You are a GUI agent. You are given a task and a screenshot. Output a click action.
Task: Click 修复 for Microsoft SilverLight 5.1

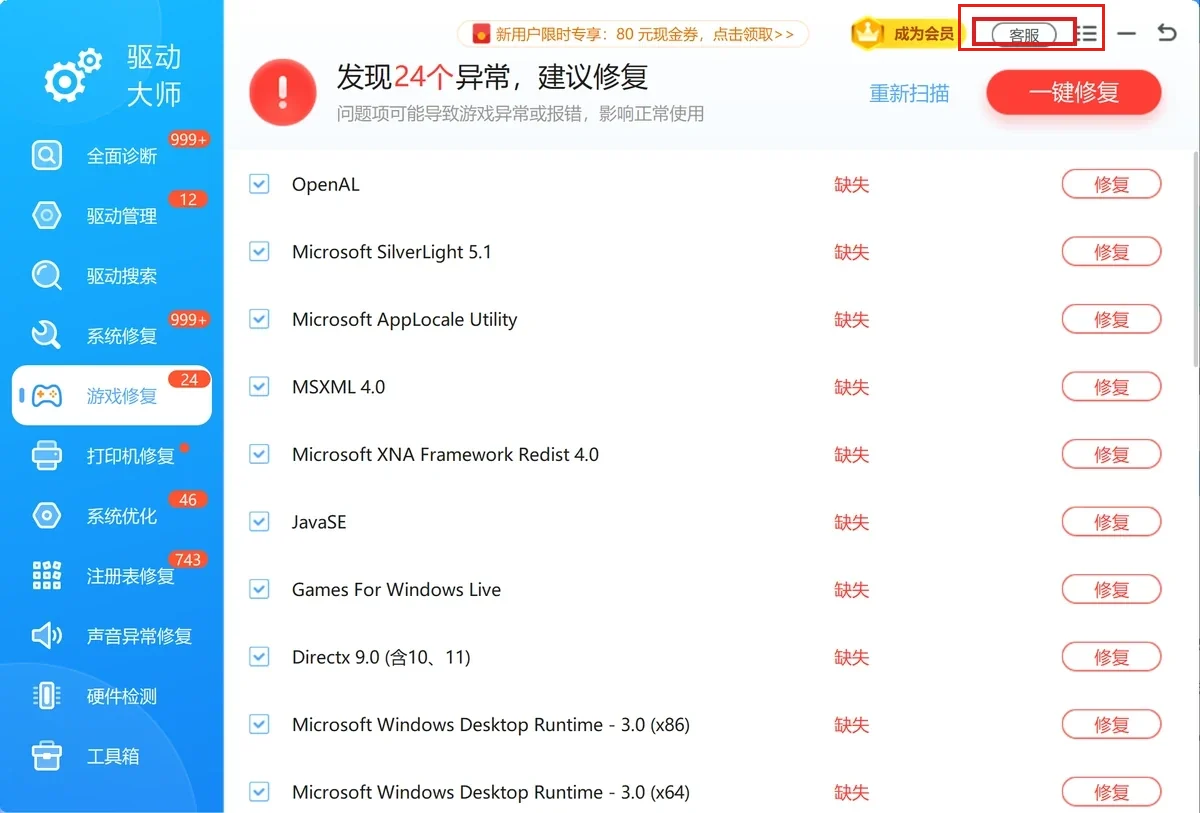point(1111,252)
